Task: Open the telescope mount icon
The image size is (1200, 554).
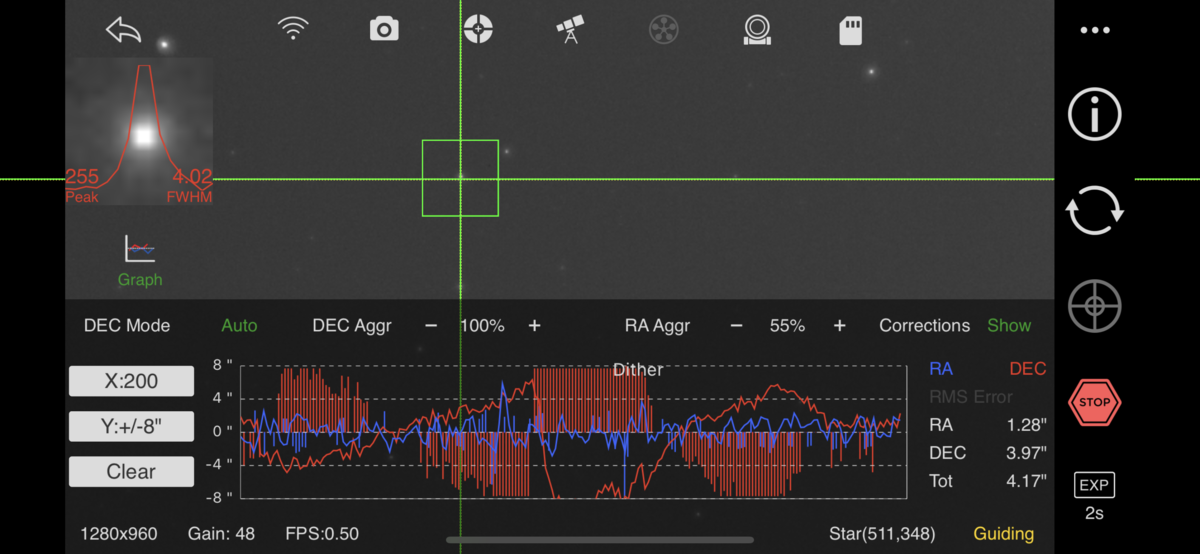Action: click(x=570, y=29)
